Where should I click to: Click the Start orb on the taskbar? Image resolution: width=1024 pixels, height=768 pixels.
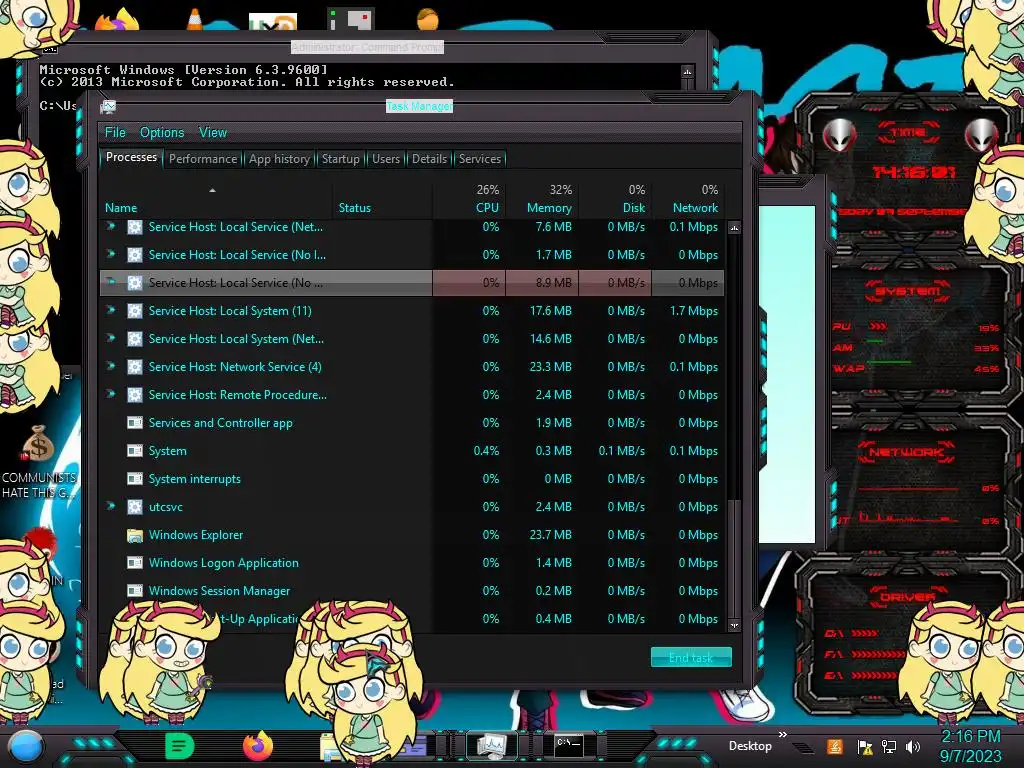coord(26,748)
